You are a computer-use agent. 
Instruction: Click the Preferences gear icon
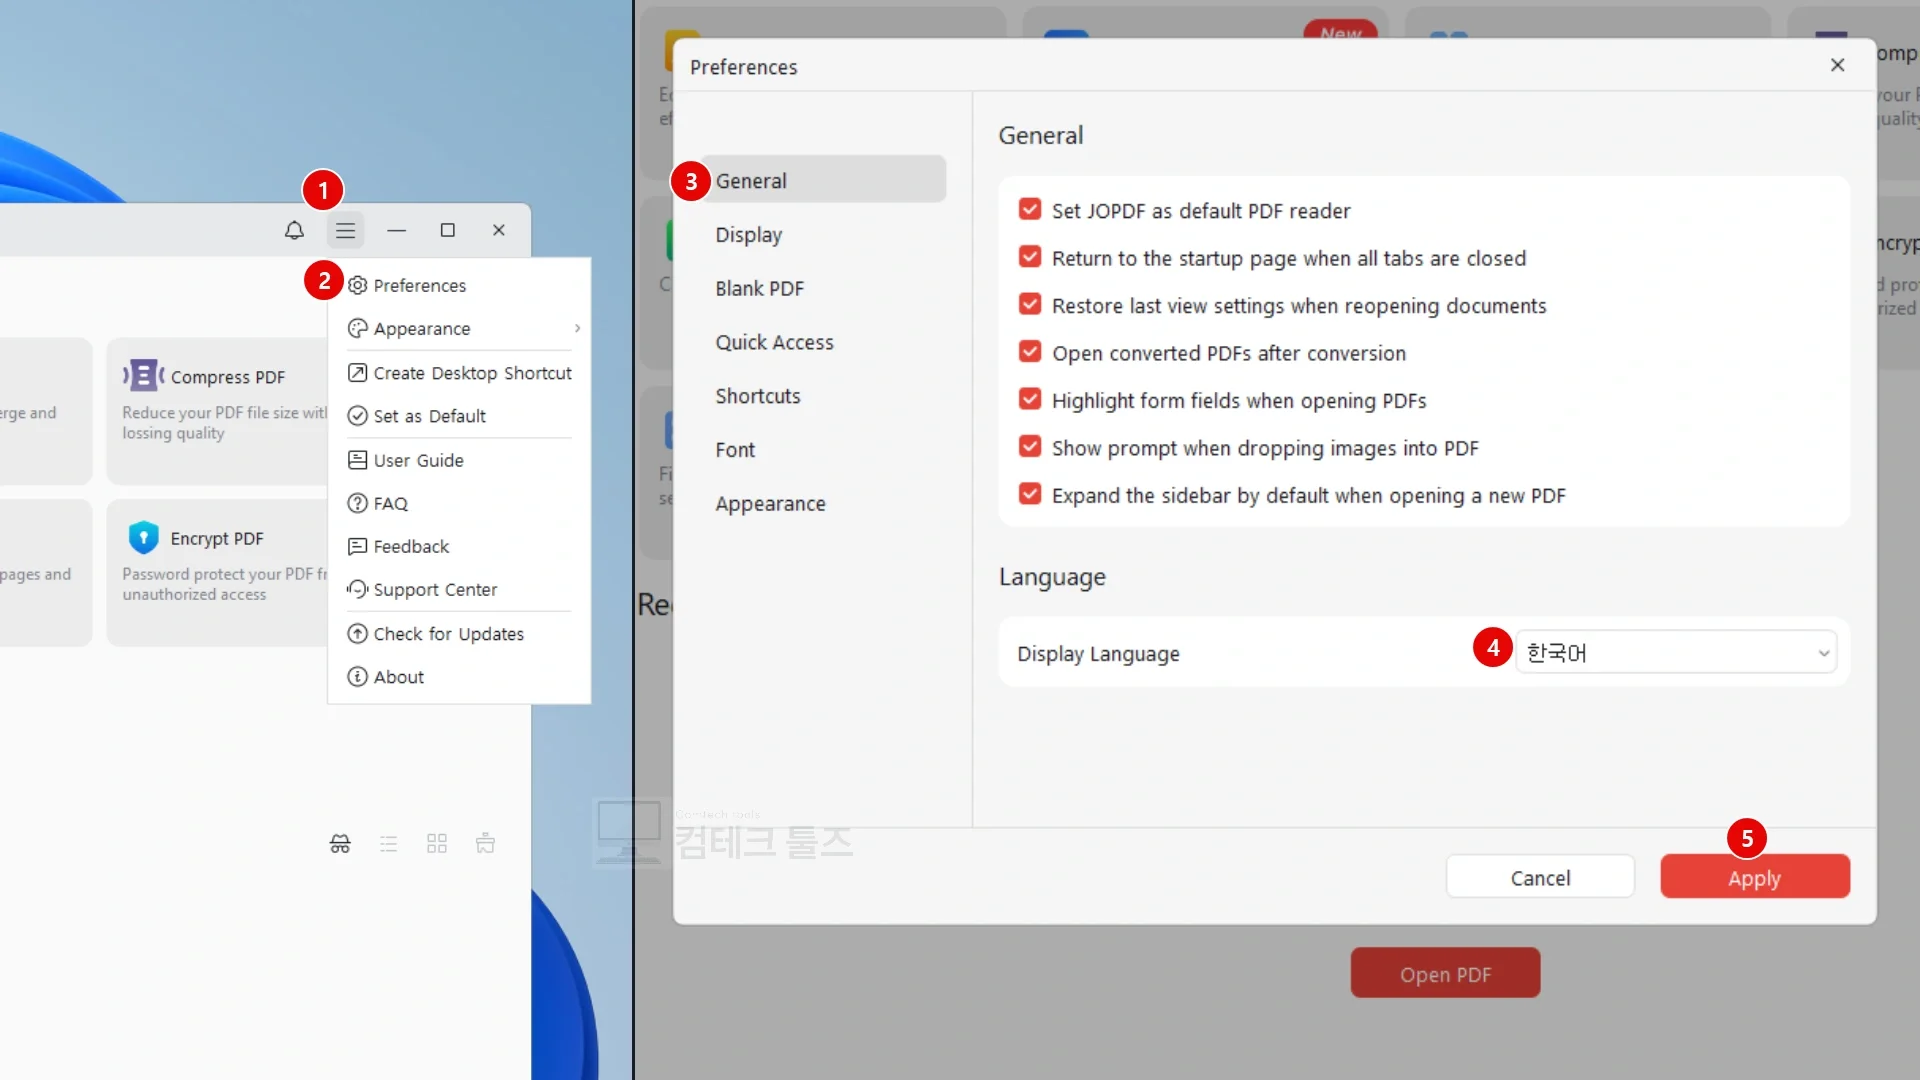[357, 285]
